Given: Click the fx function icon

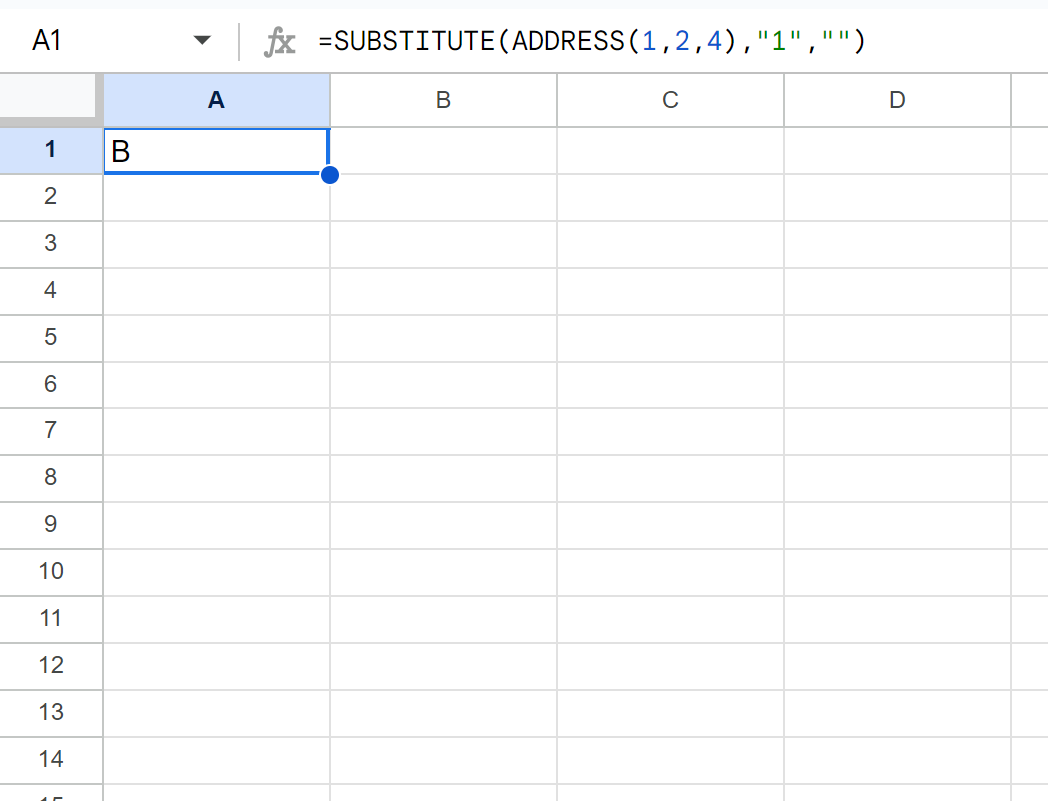Looking at the screenshot, I should 279,41.
